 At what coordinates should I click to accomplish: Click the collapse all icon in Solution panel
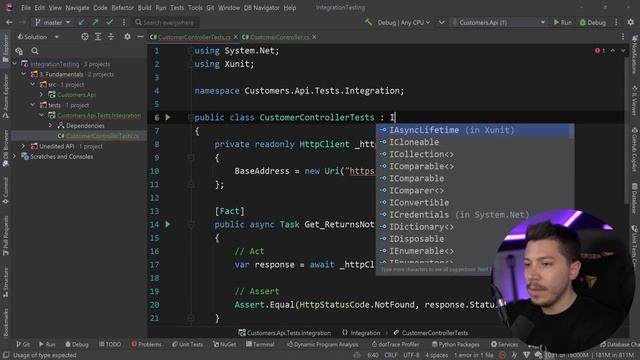coord(111,37)
